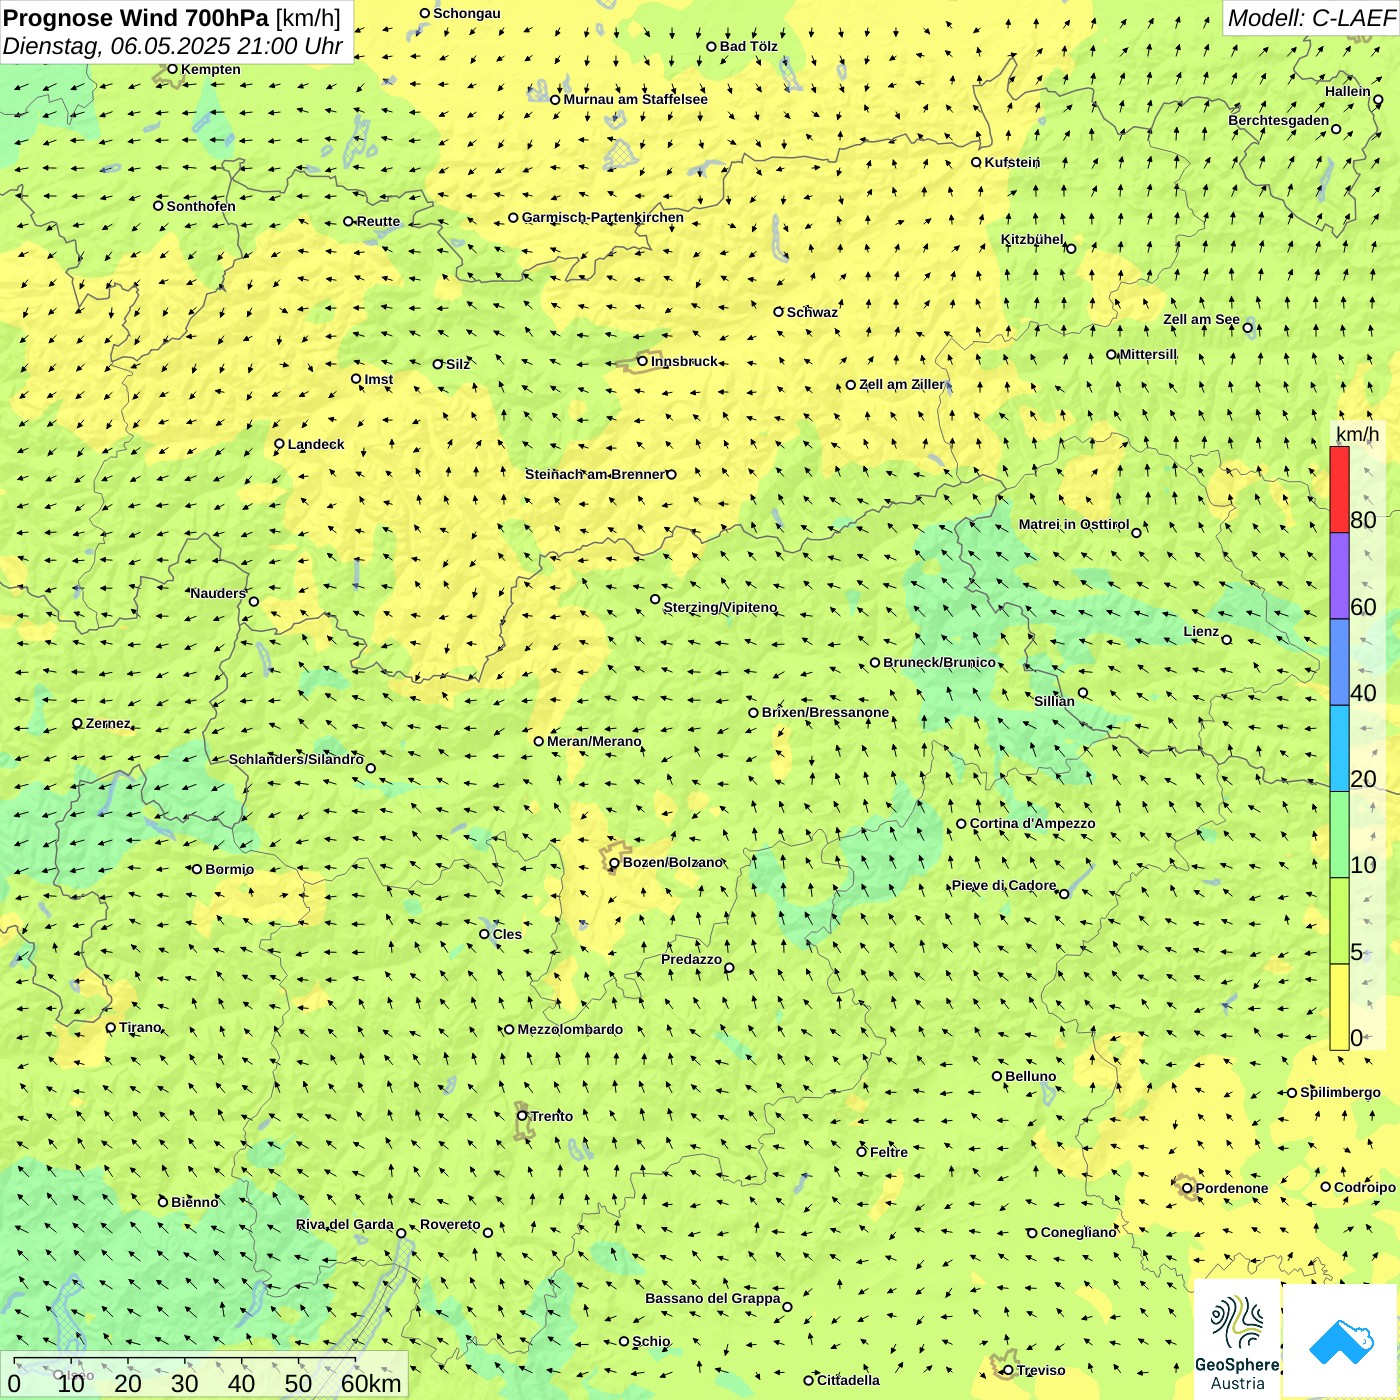Click the Pordenone city marker
Viewport: 1400px width, 1400px height.
coord(1187,1188)
